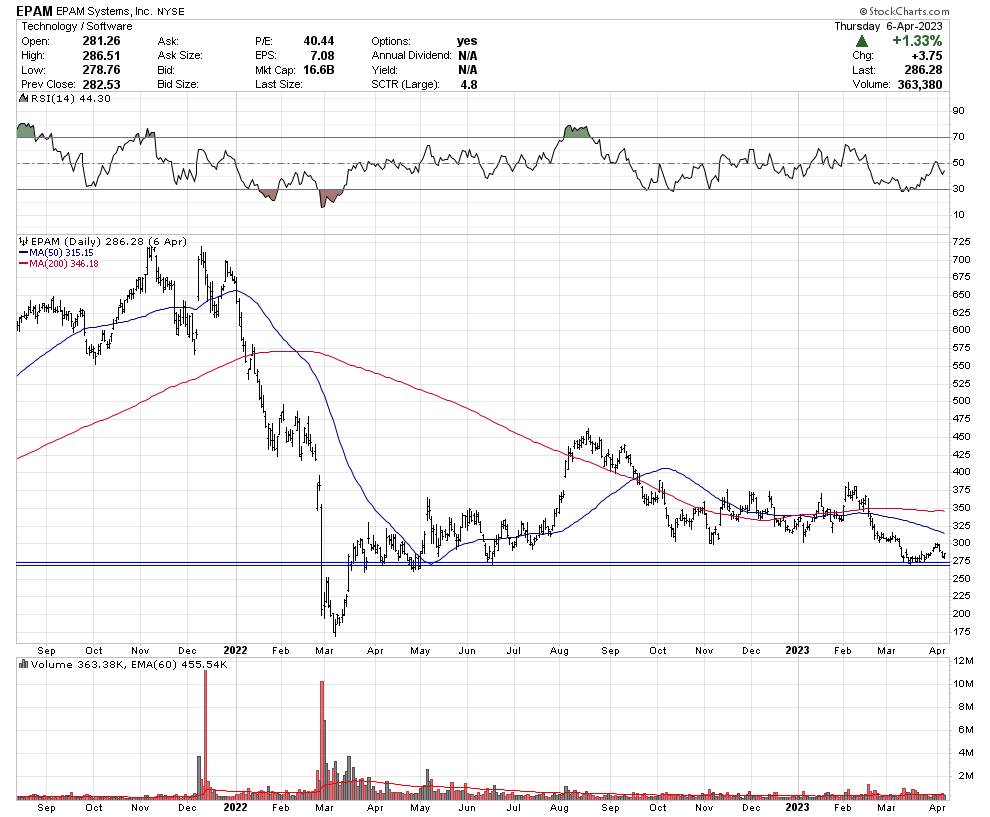Image resolution: width=990 pixels, height=817 pixels.
Task: Click the 'Ask Size:' label
Action: 180,55
